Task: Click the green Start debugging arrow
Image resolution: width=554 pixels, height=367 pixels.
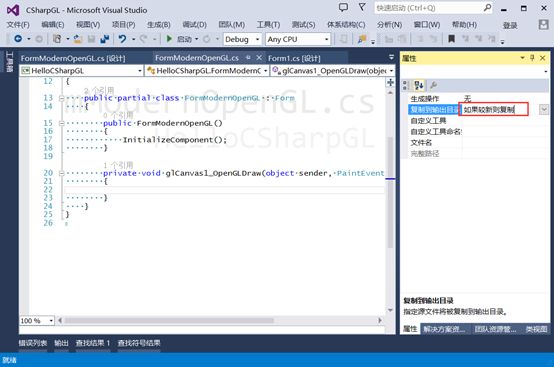Action: tap(169, 39)
